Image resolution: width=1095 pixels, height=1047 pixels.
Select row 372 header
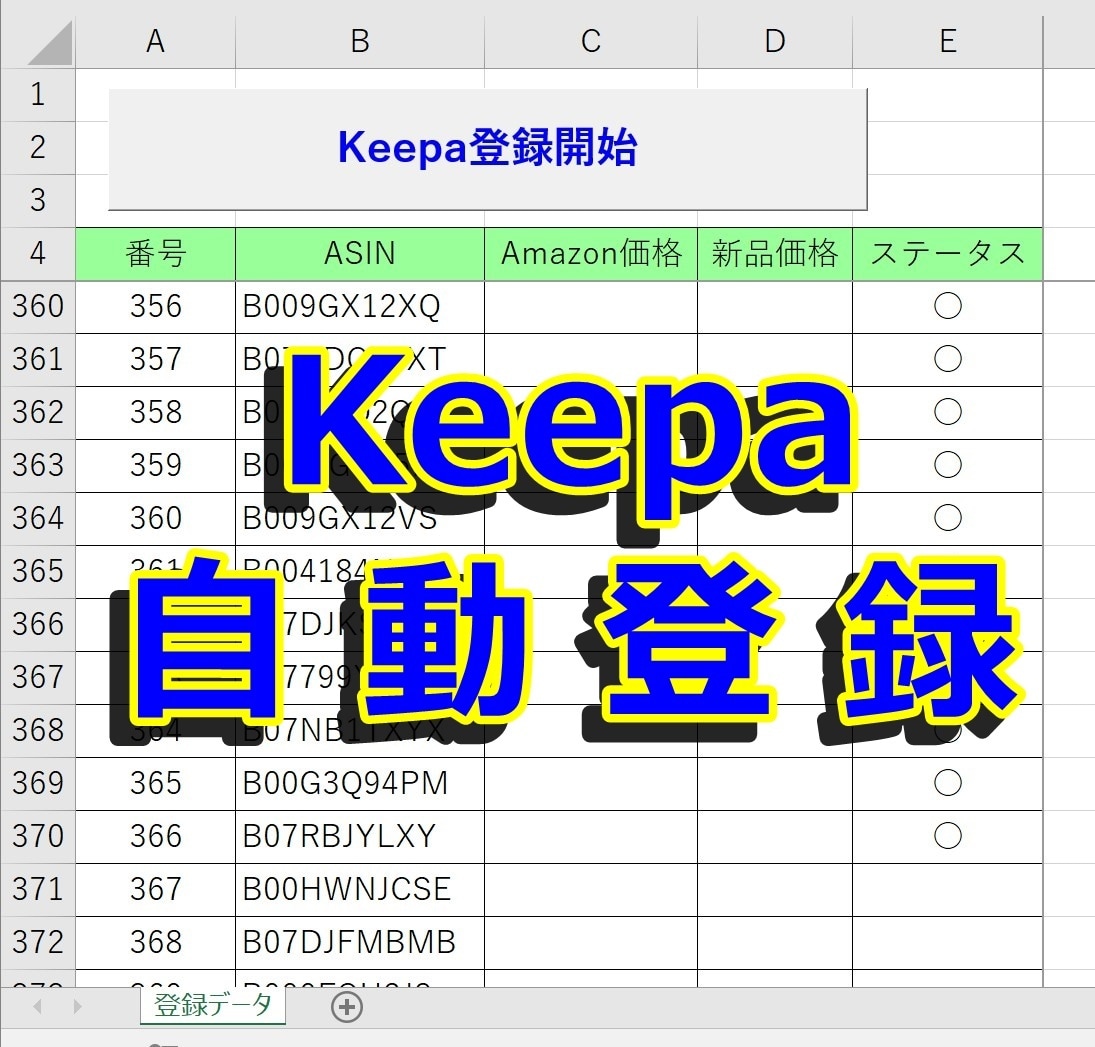(38, 942)
